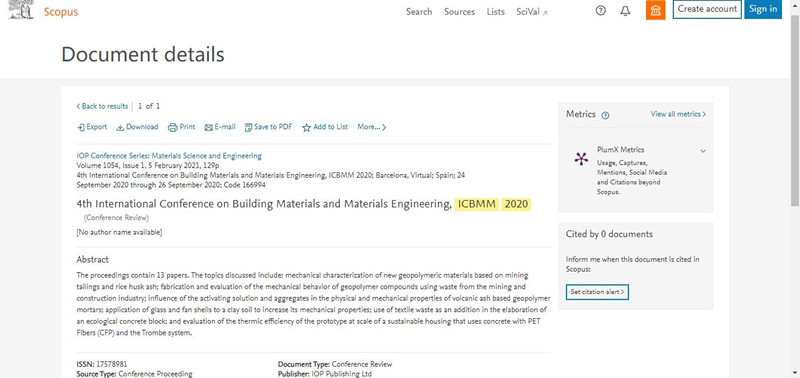The width and height of the screenshot is (800, 378).
Task: Open the SciVal external link
Action: coord(532,11)
